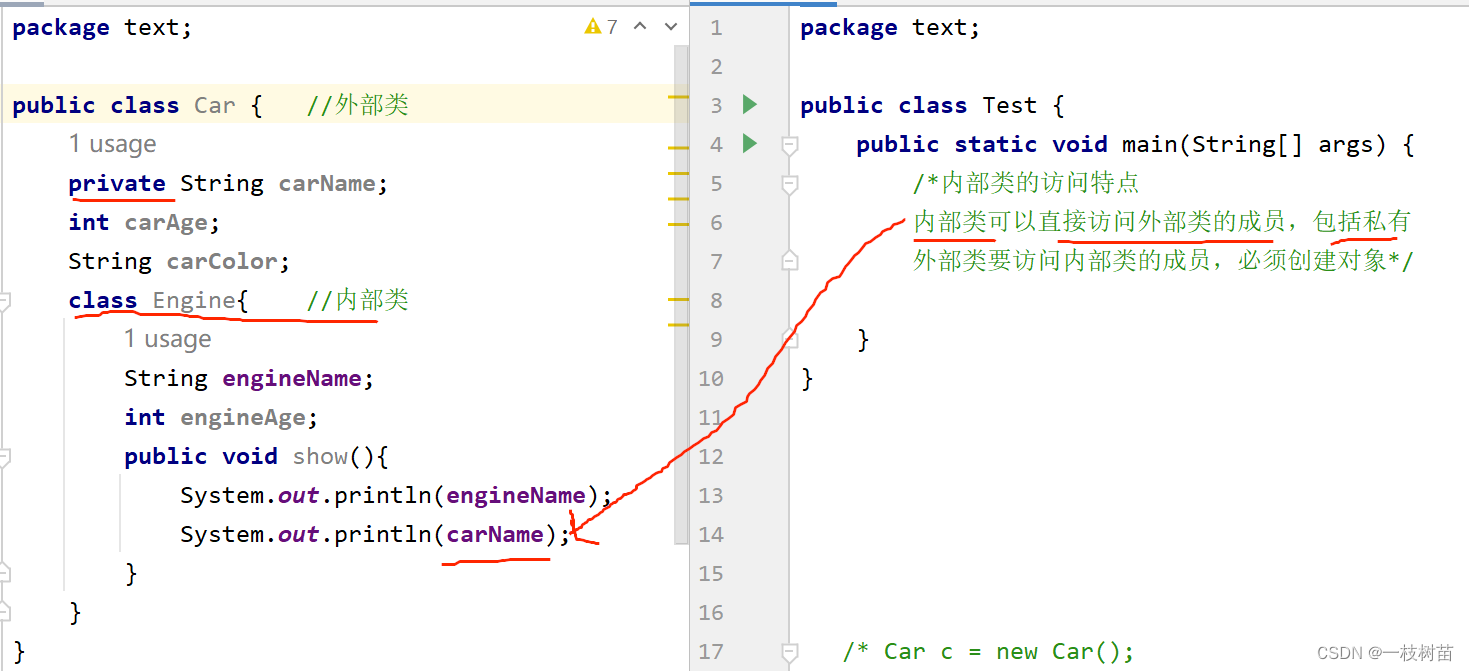Click class name 'Car' in the class declaration

(215, 106)
